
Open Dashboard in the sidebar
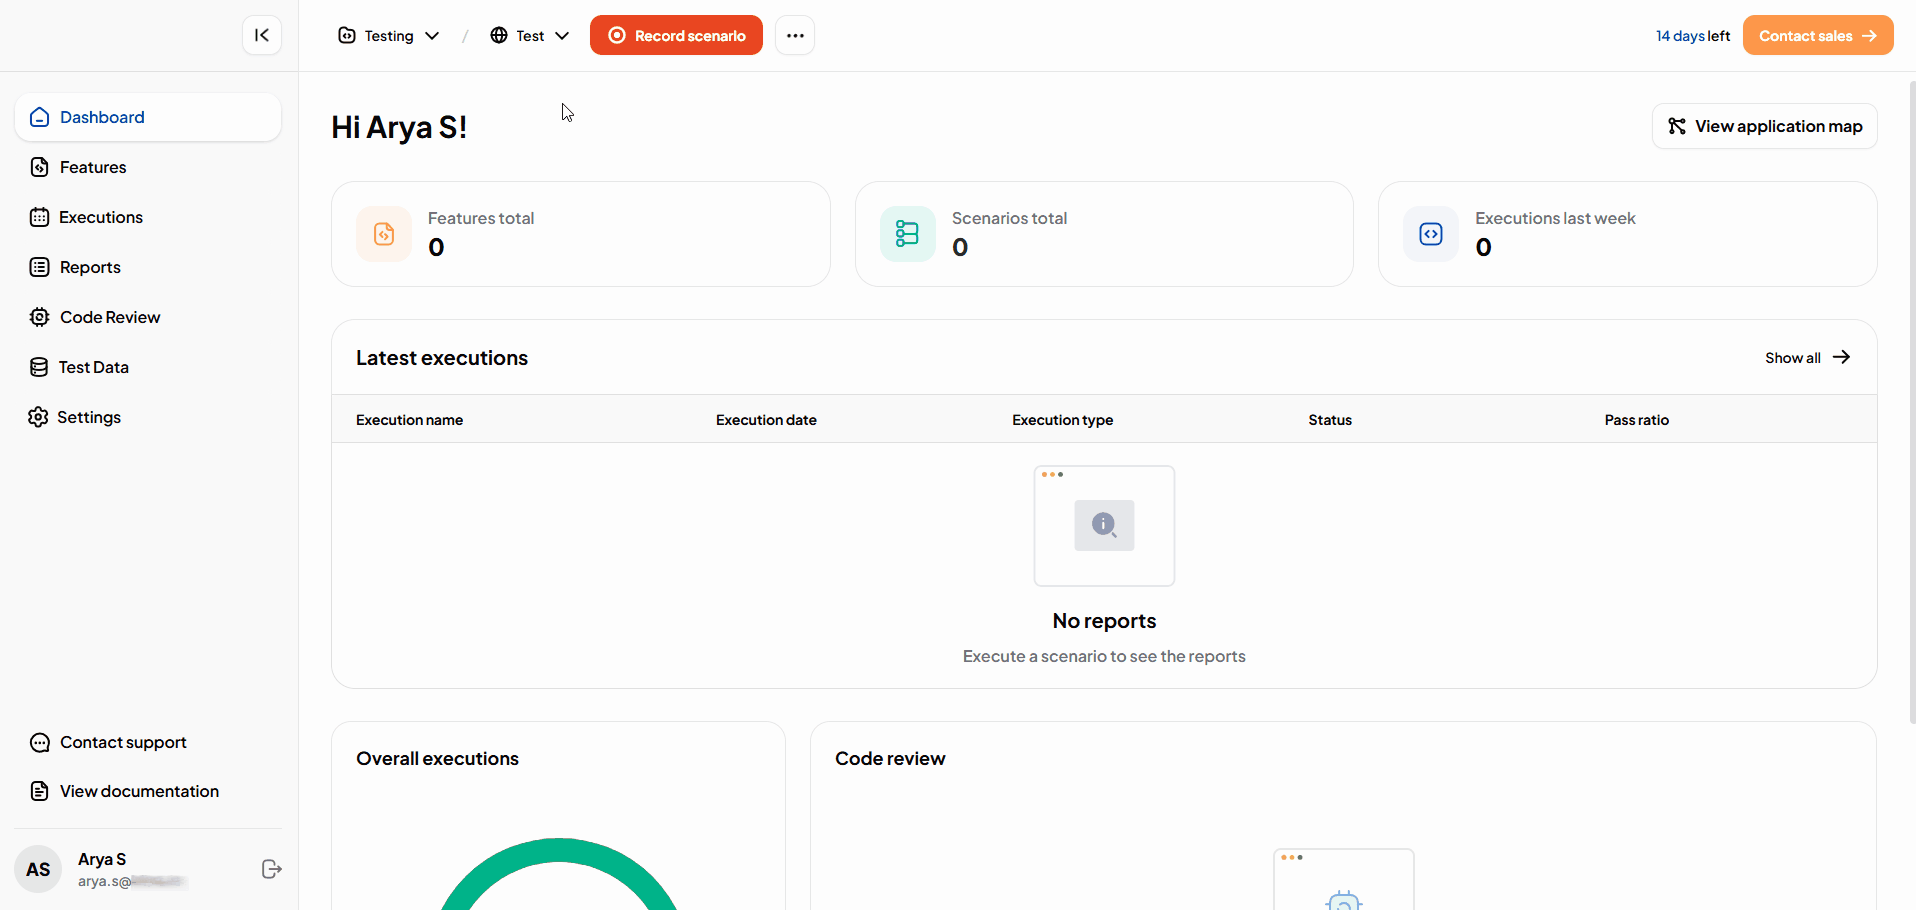pos(102,117)
